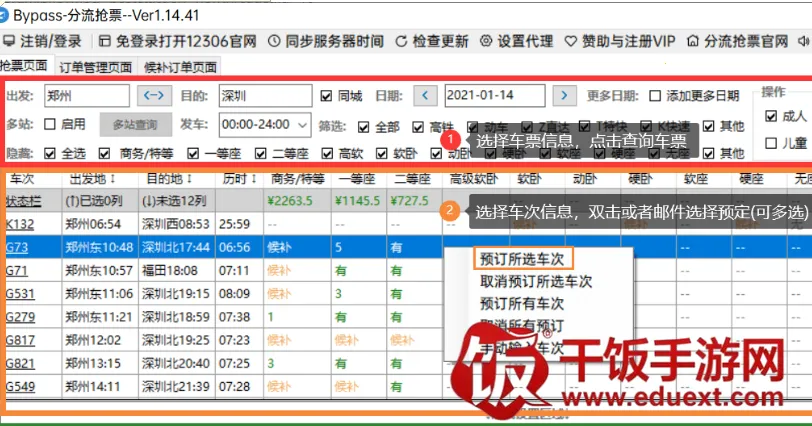812x426 pixels.
Task: Click the 目的 destination input field
Action: tap(264, 96)
